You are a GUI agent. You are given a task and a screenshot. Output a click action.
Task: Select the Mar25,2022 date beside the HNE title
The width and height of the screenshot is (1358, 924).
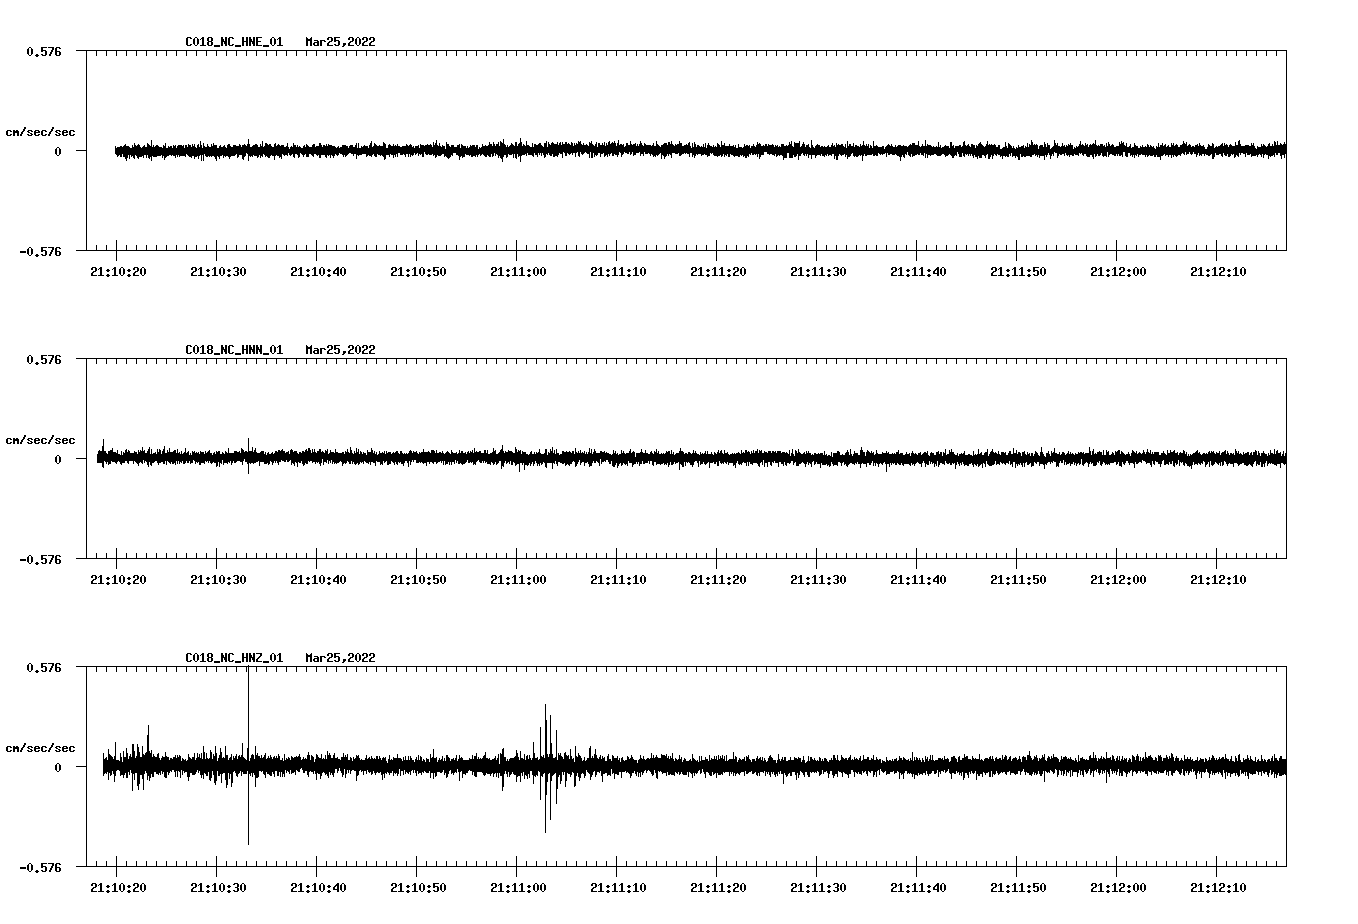tap(340, 42)
